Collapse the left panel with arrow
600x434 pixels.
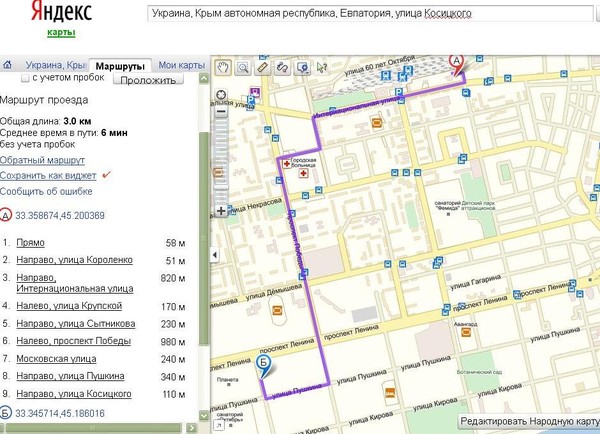click(215, 255)
